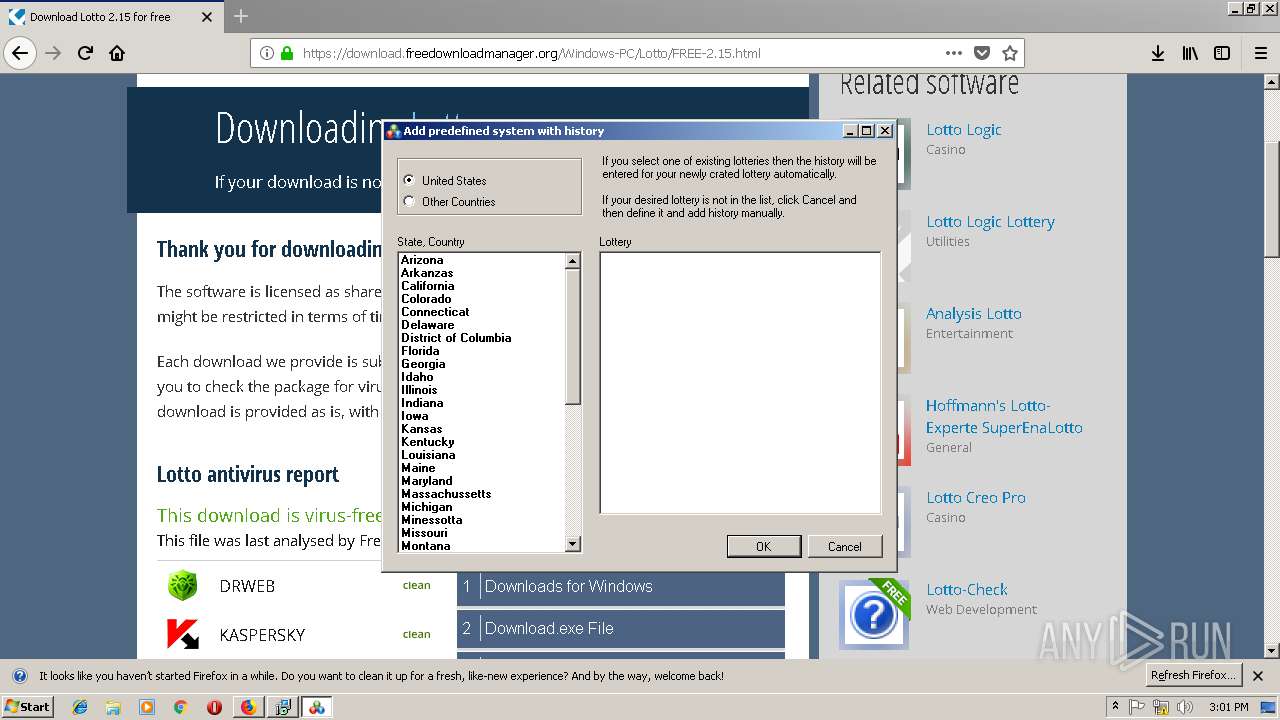1280x720 pixels.
Task: Select California in the state list
Action: [x=428, y=286]
